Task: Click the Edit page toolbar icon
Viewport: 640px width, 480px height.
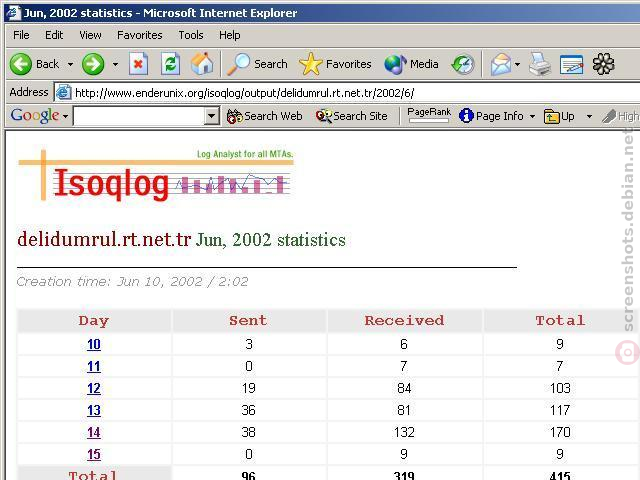Action: [x=571, y=64]
